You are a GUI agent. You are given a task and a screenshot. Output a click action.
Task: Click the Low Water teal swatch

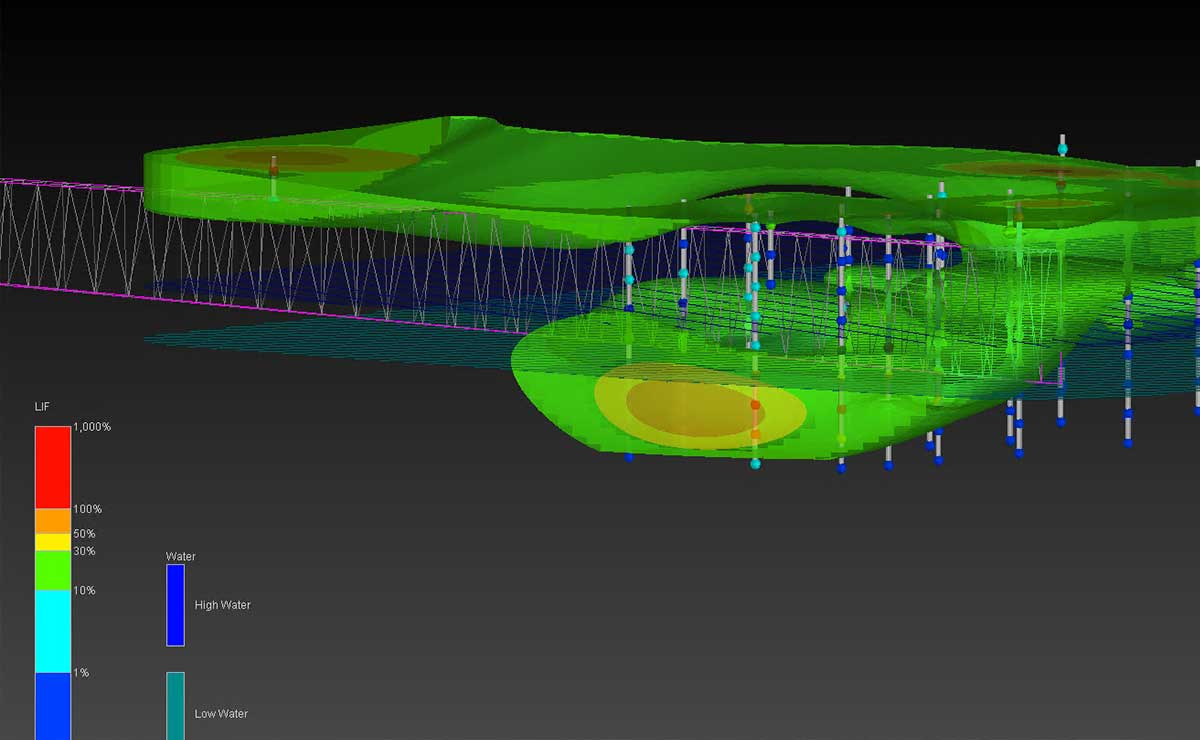tap(175, 706)
